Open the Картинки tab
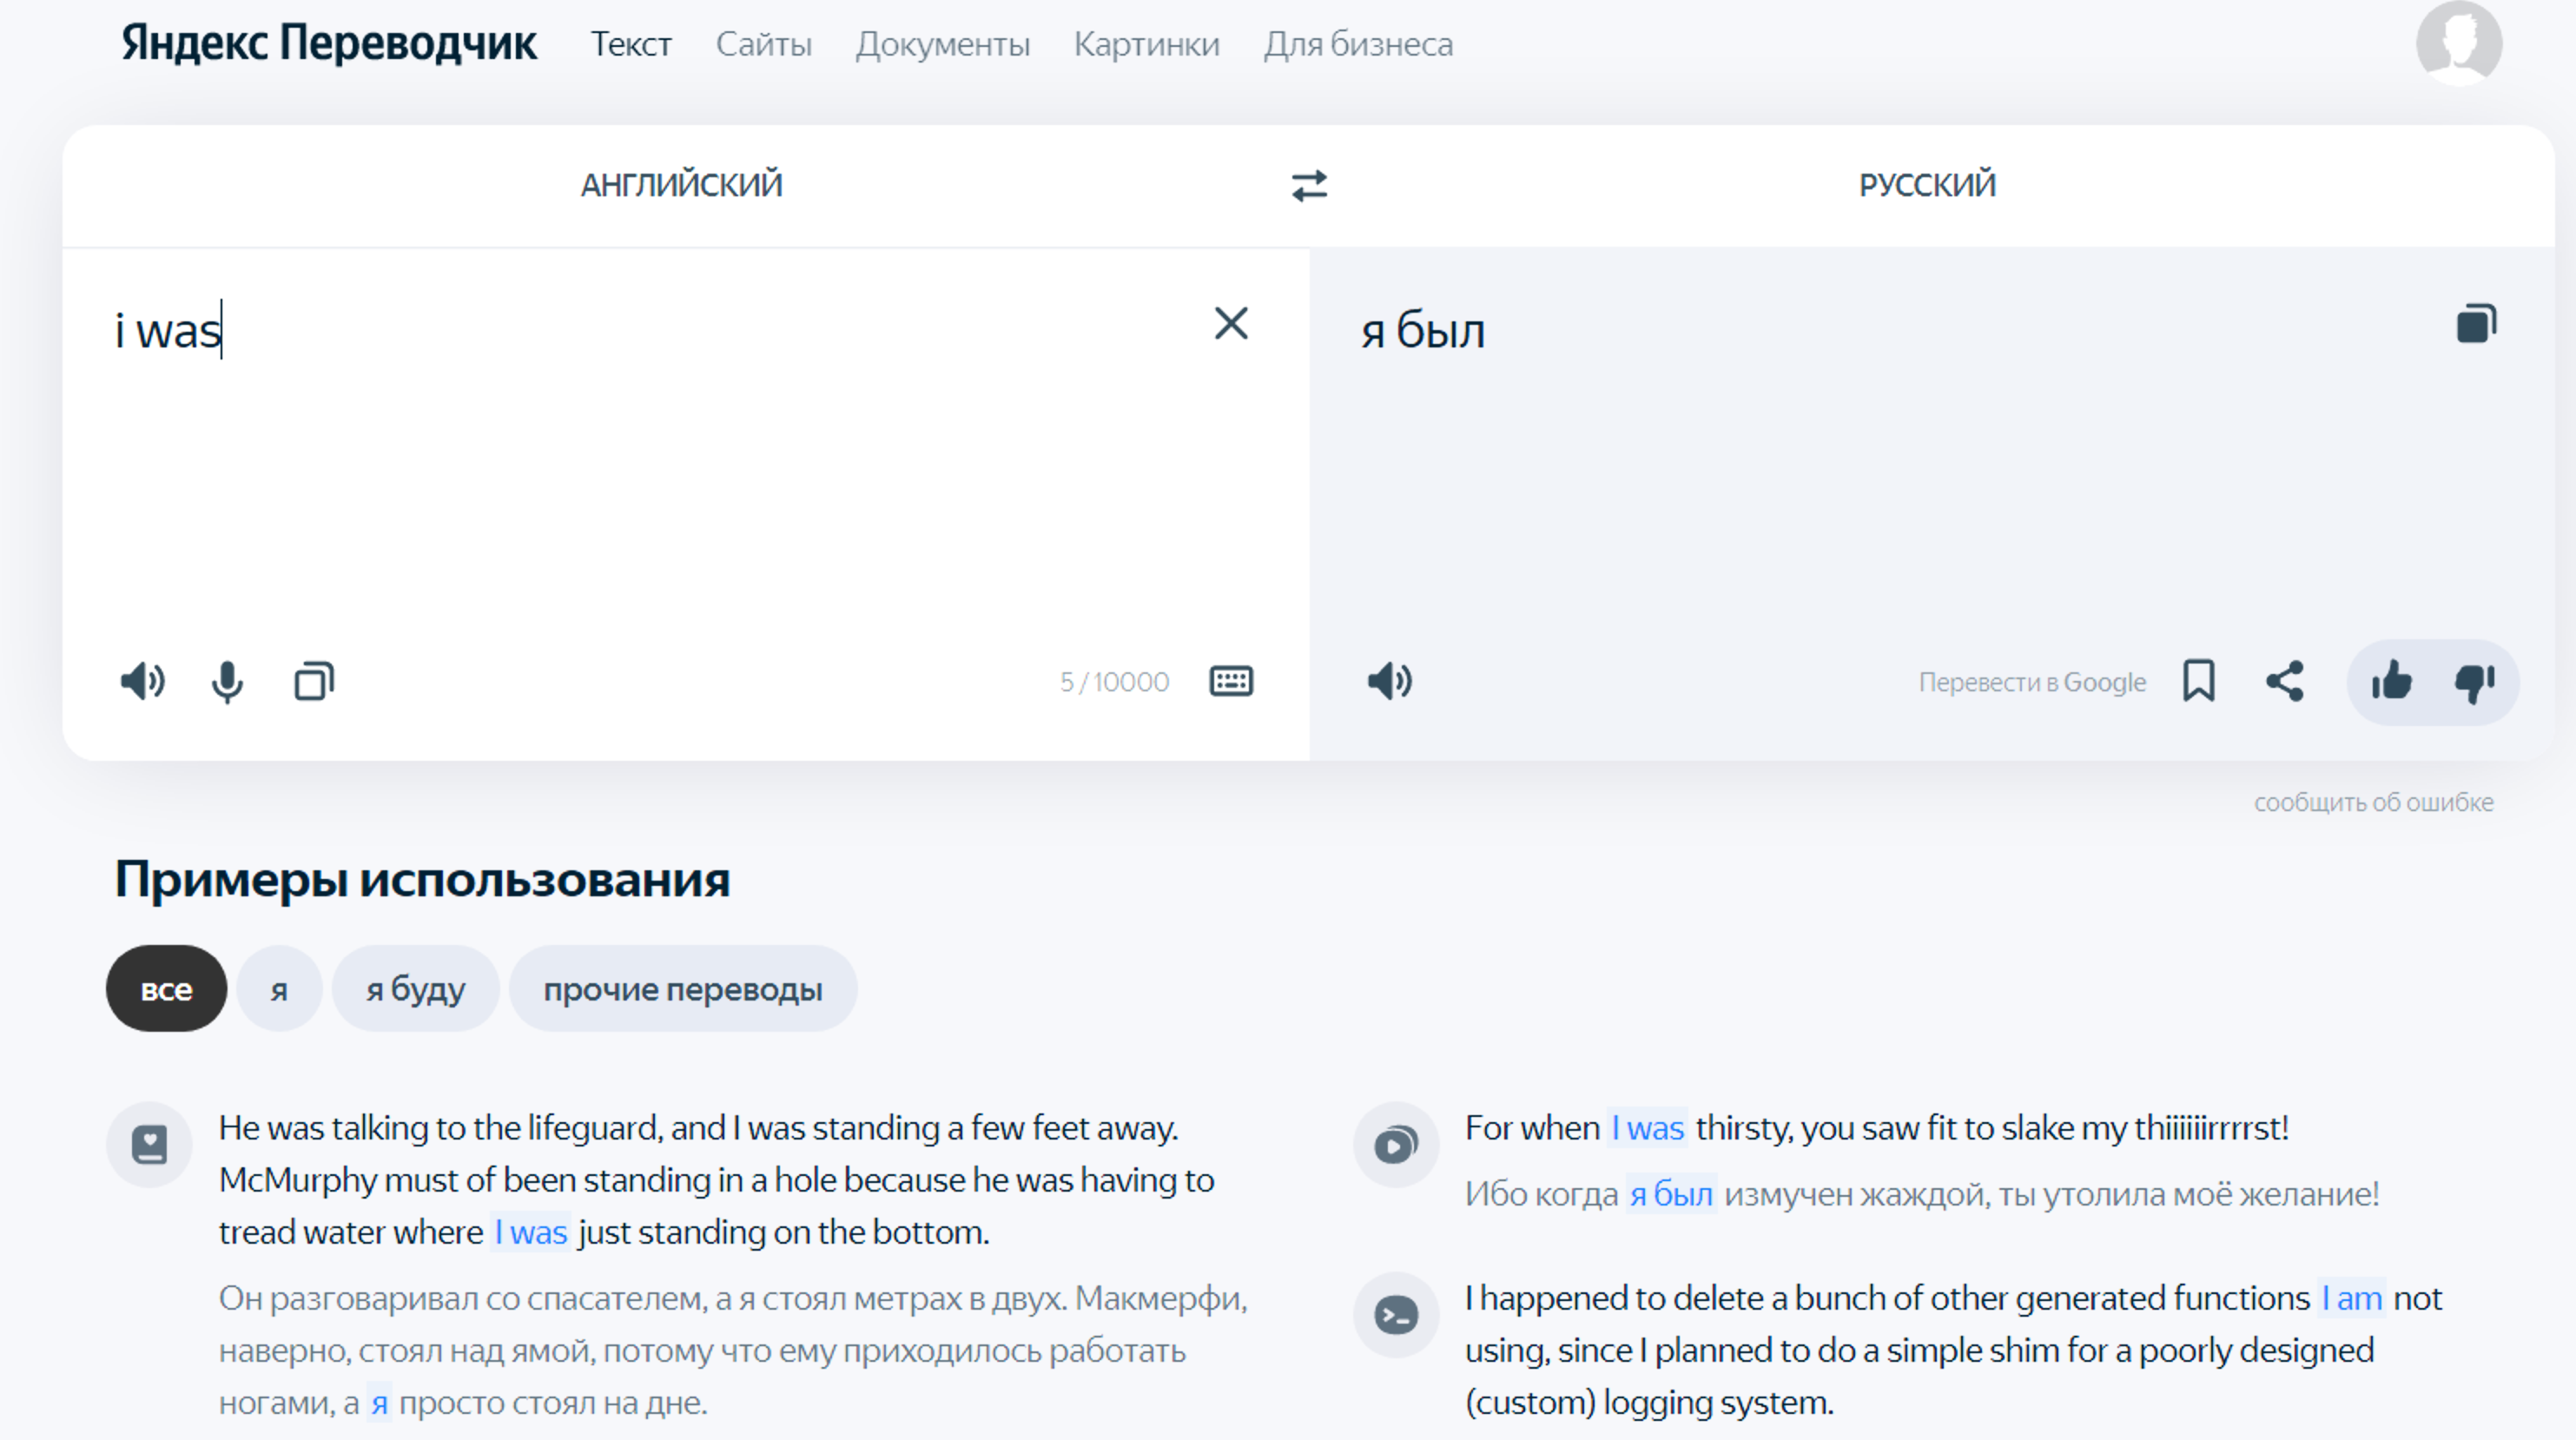Viewport: 2576px width, 1440px height. point(1147,44)
